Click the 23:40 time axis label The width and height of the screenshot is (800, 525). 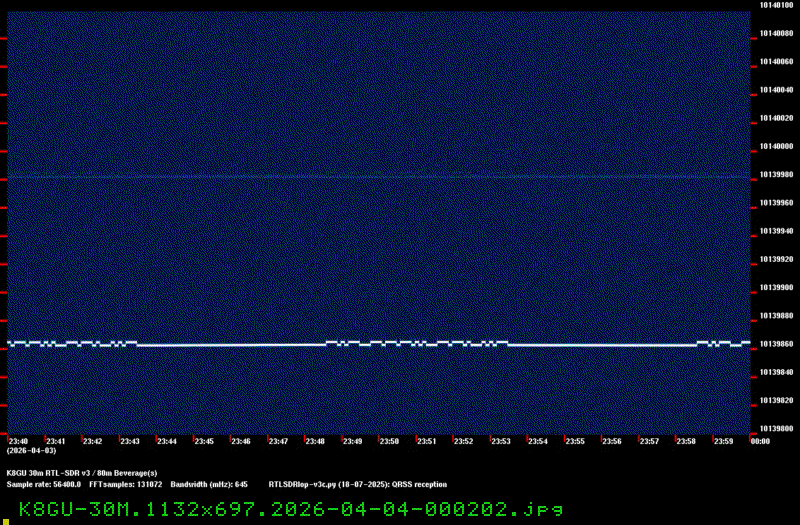tap(18, 441)
